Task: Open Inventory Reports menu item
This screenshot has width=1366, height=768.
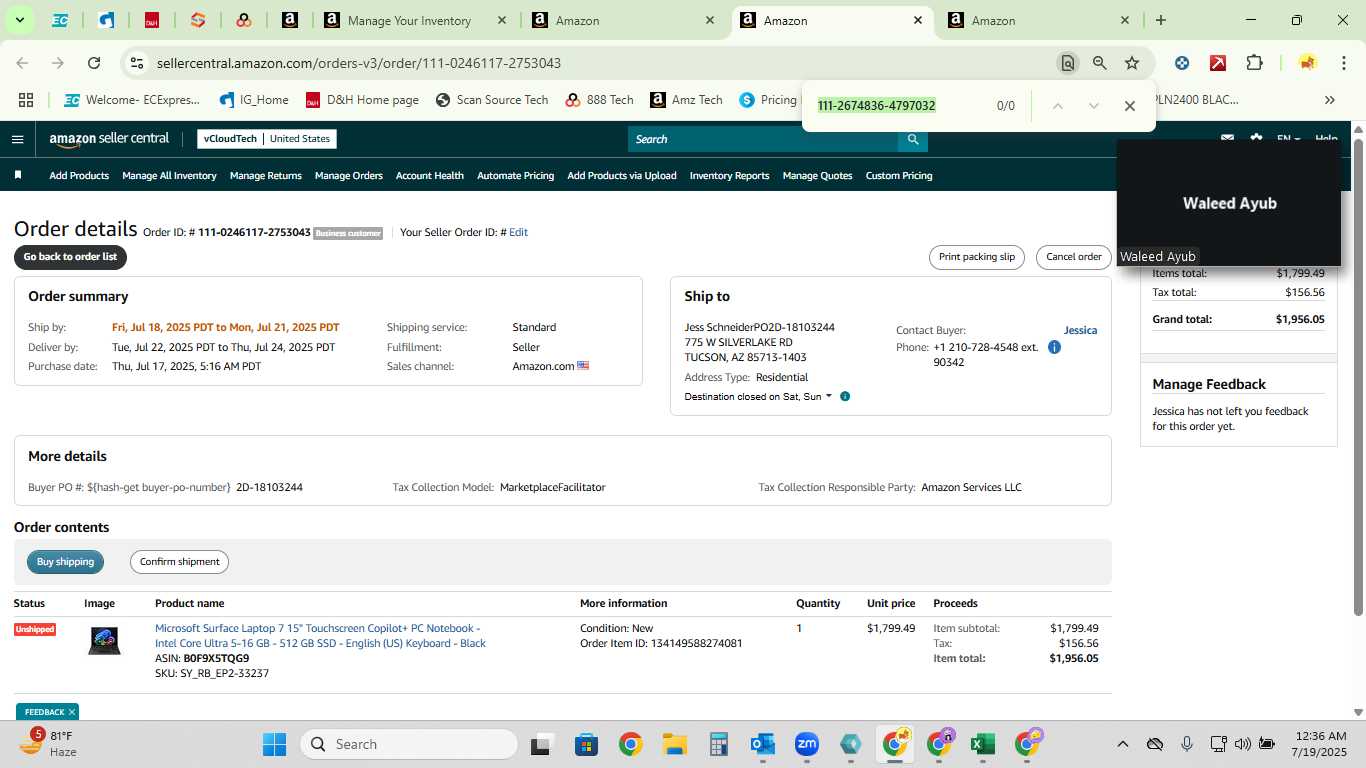Action: point(730,175)
